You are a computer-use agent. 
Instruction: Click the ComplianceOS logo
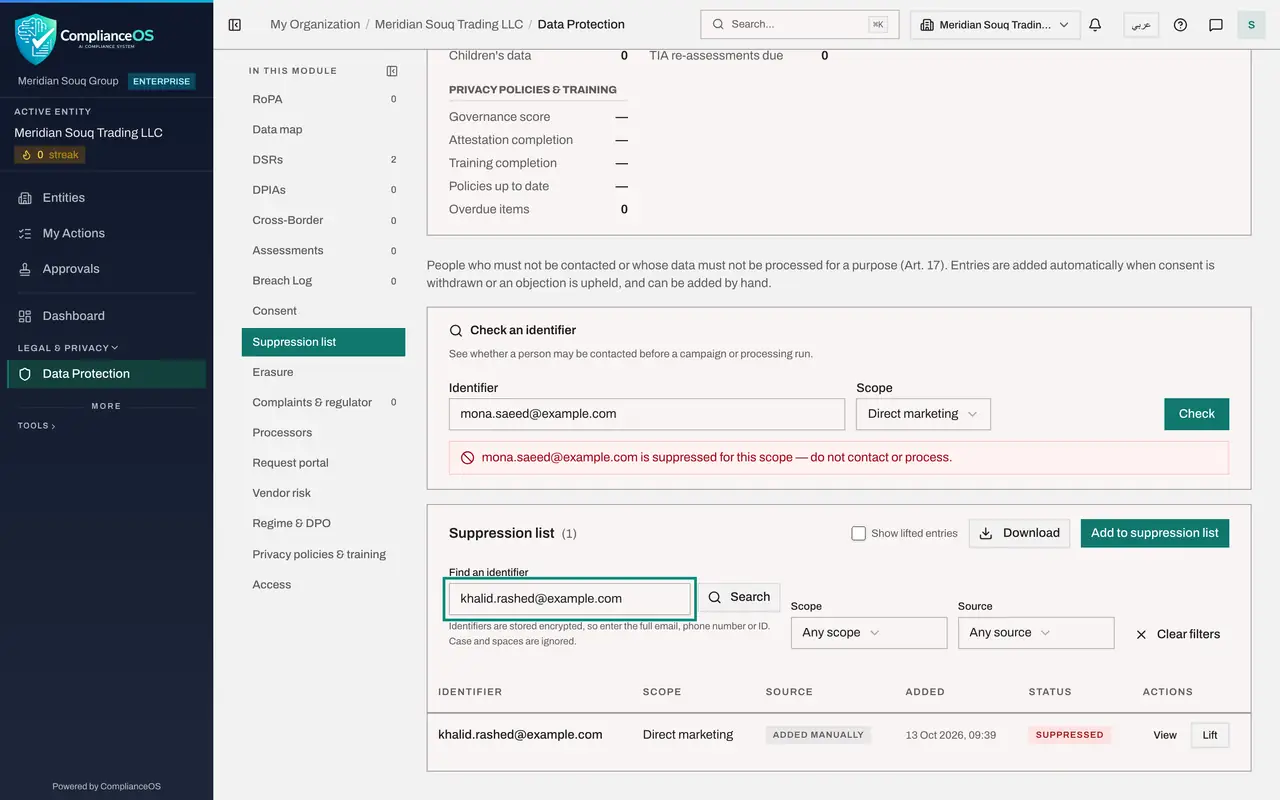(x=85, y=39)
